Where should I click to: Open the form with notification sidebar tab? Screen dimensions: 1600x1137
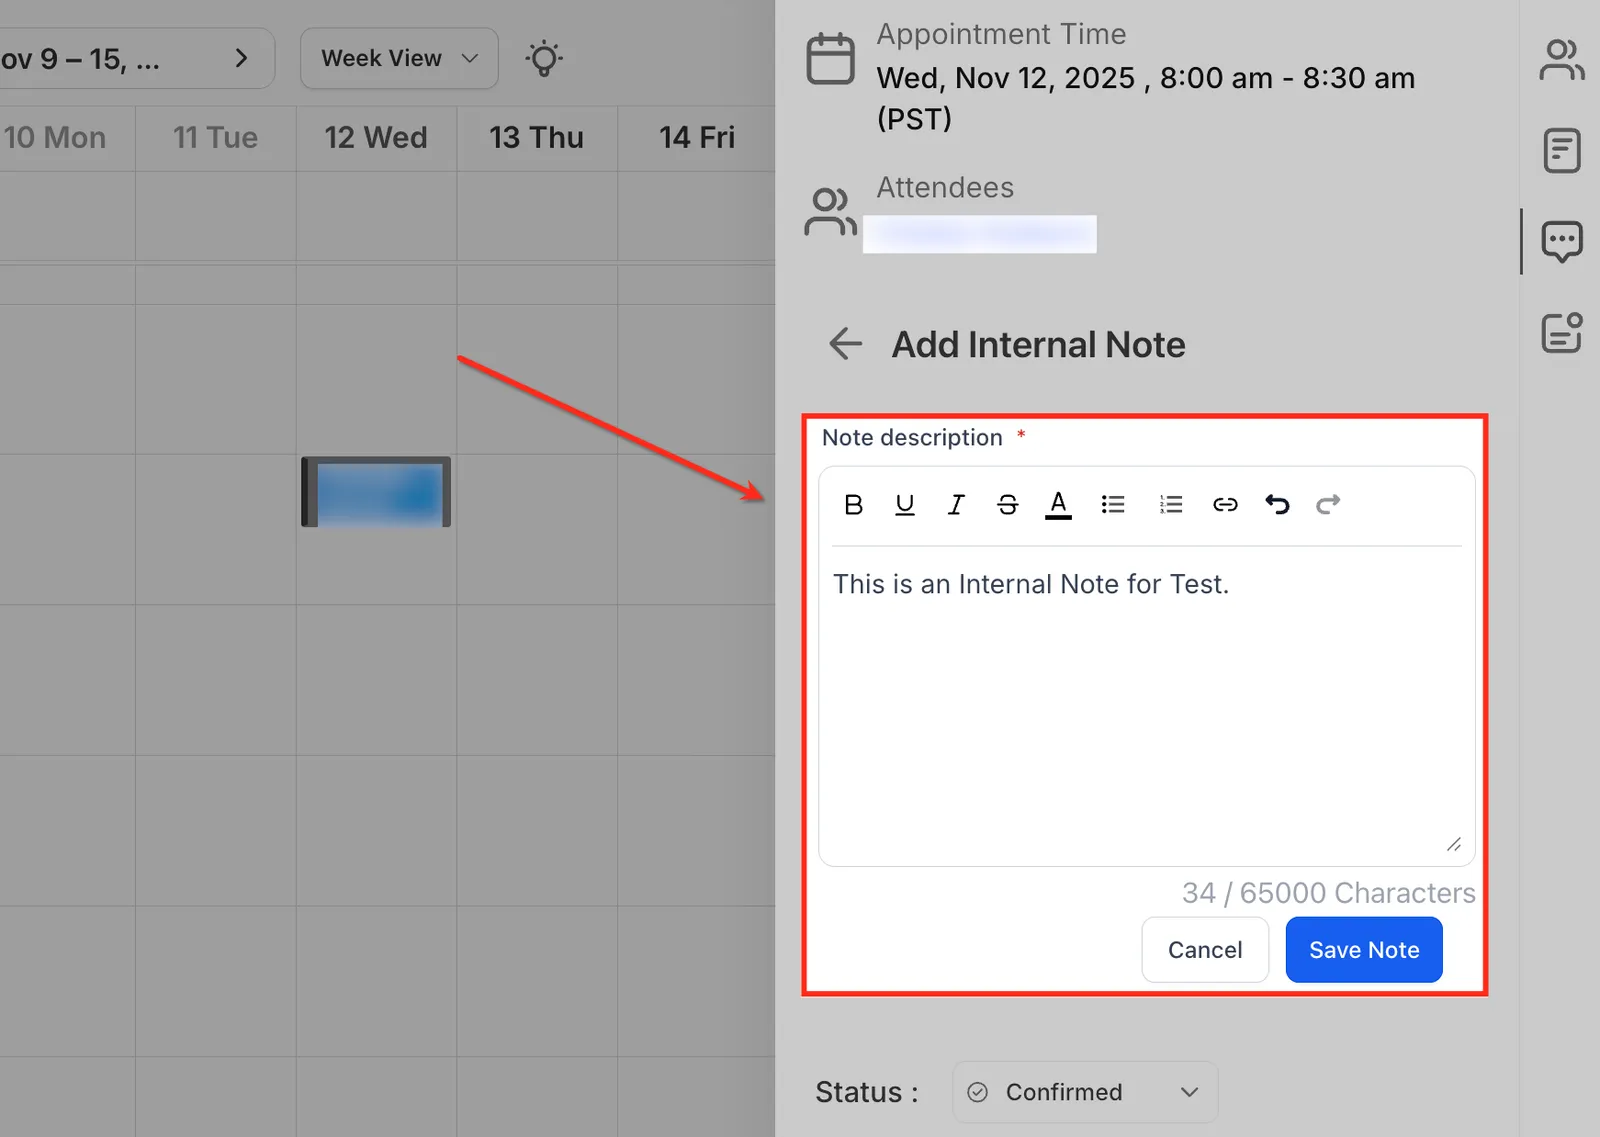(1561, 333)
